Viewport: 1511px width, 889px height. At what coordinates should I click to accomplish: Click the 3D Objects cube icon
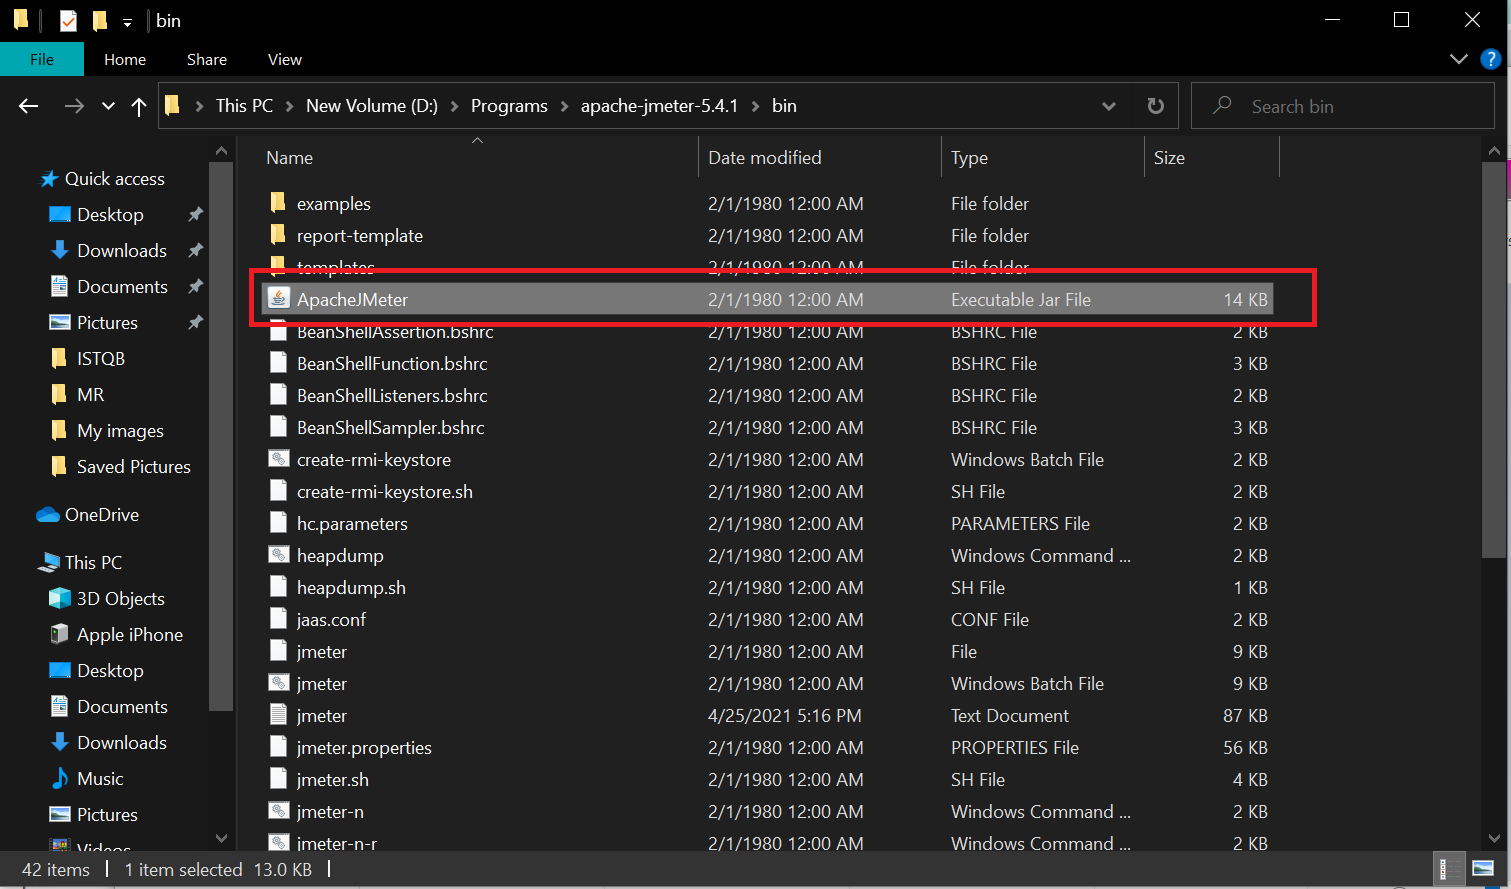60,599
